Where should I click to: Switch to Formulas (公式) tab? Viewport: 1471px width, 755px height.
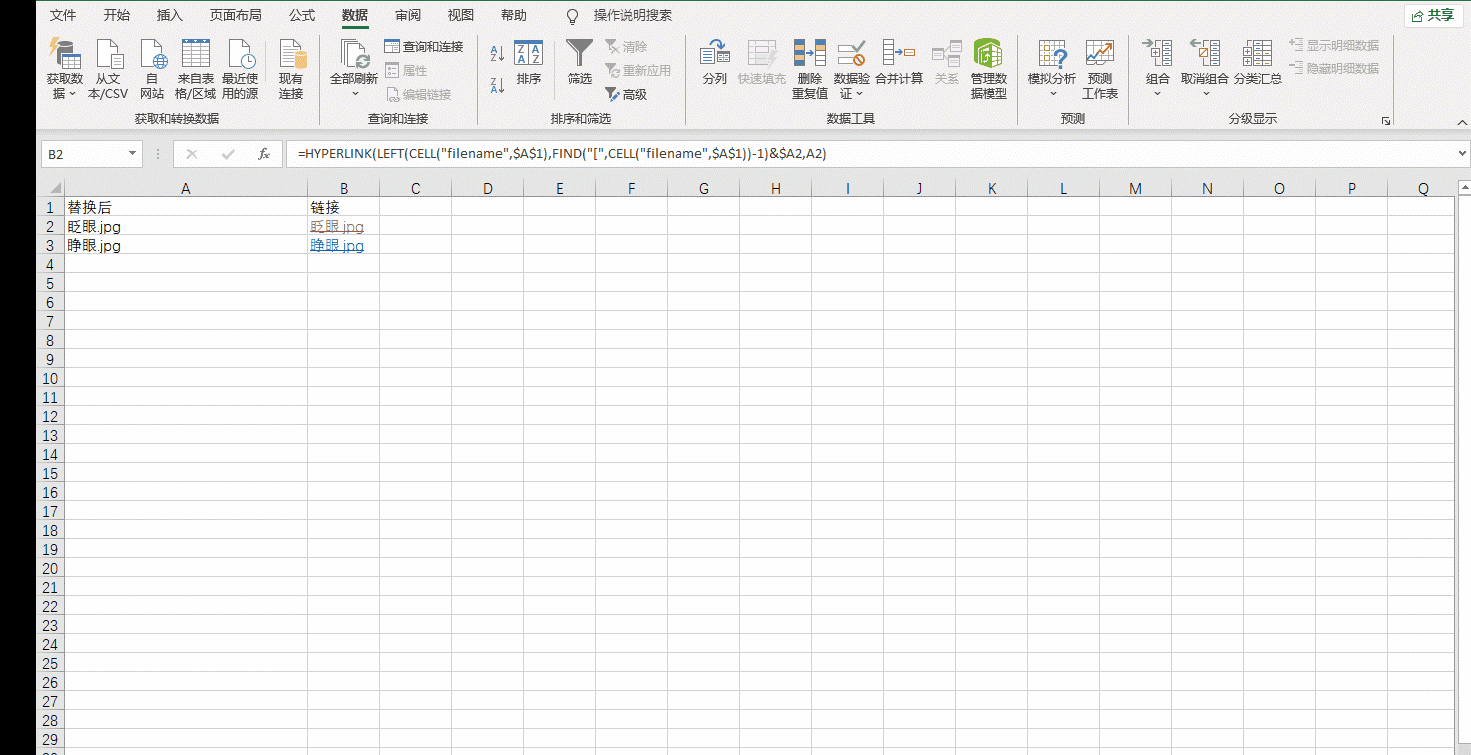pos(302,15)
